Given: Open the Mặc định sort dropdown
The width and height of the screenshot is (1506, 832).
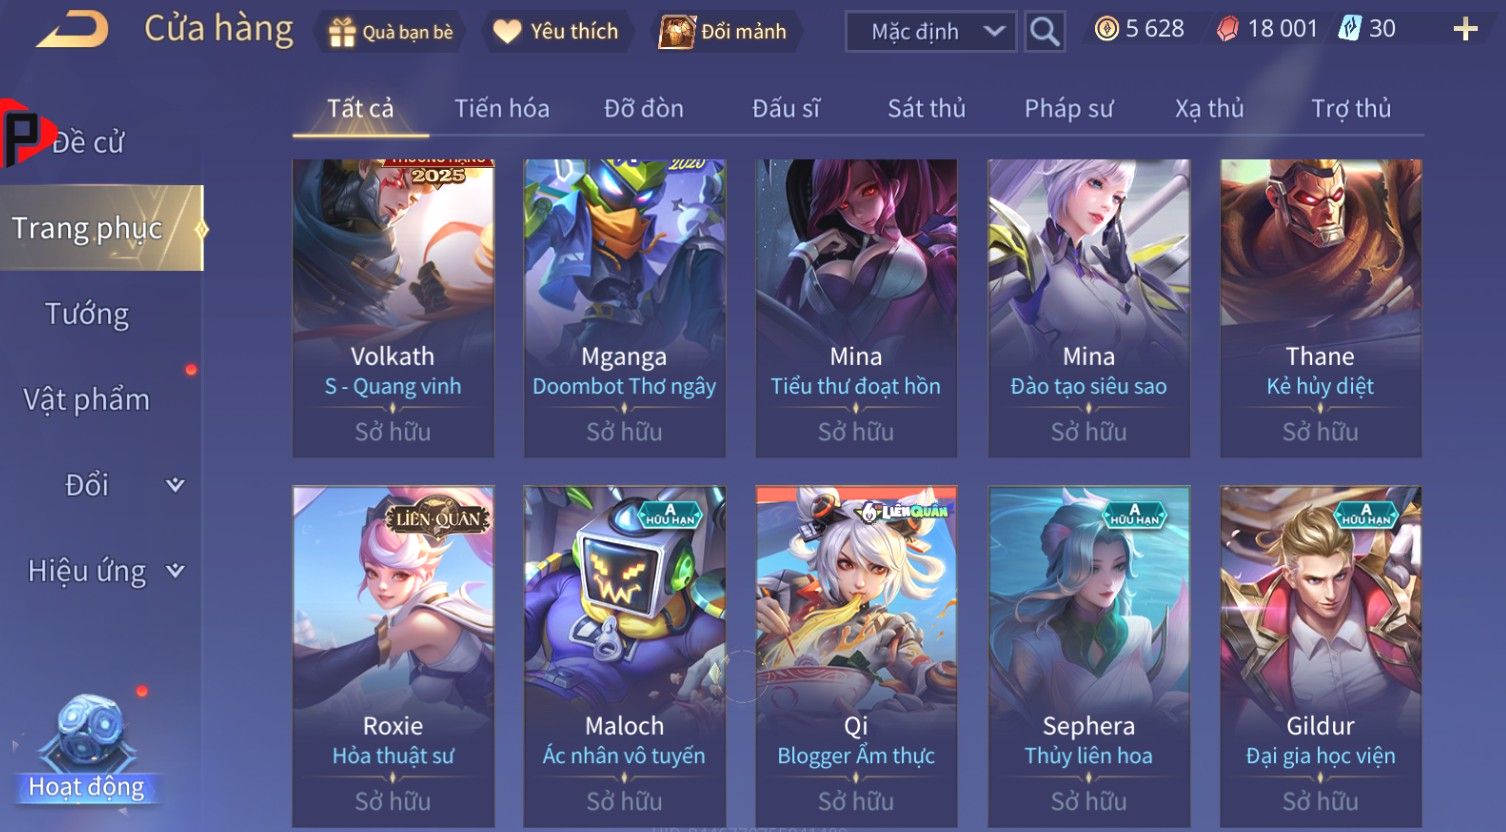Looking at the screenshot, I should tap(931, 32).
